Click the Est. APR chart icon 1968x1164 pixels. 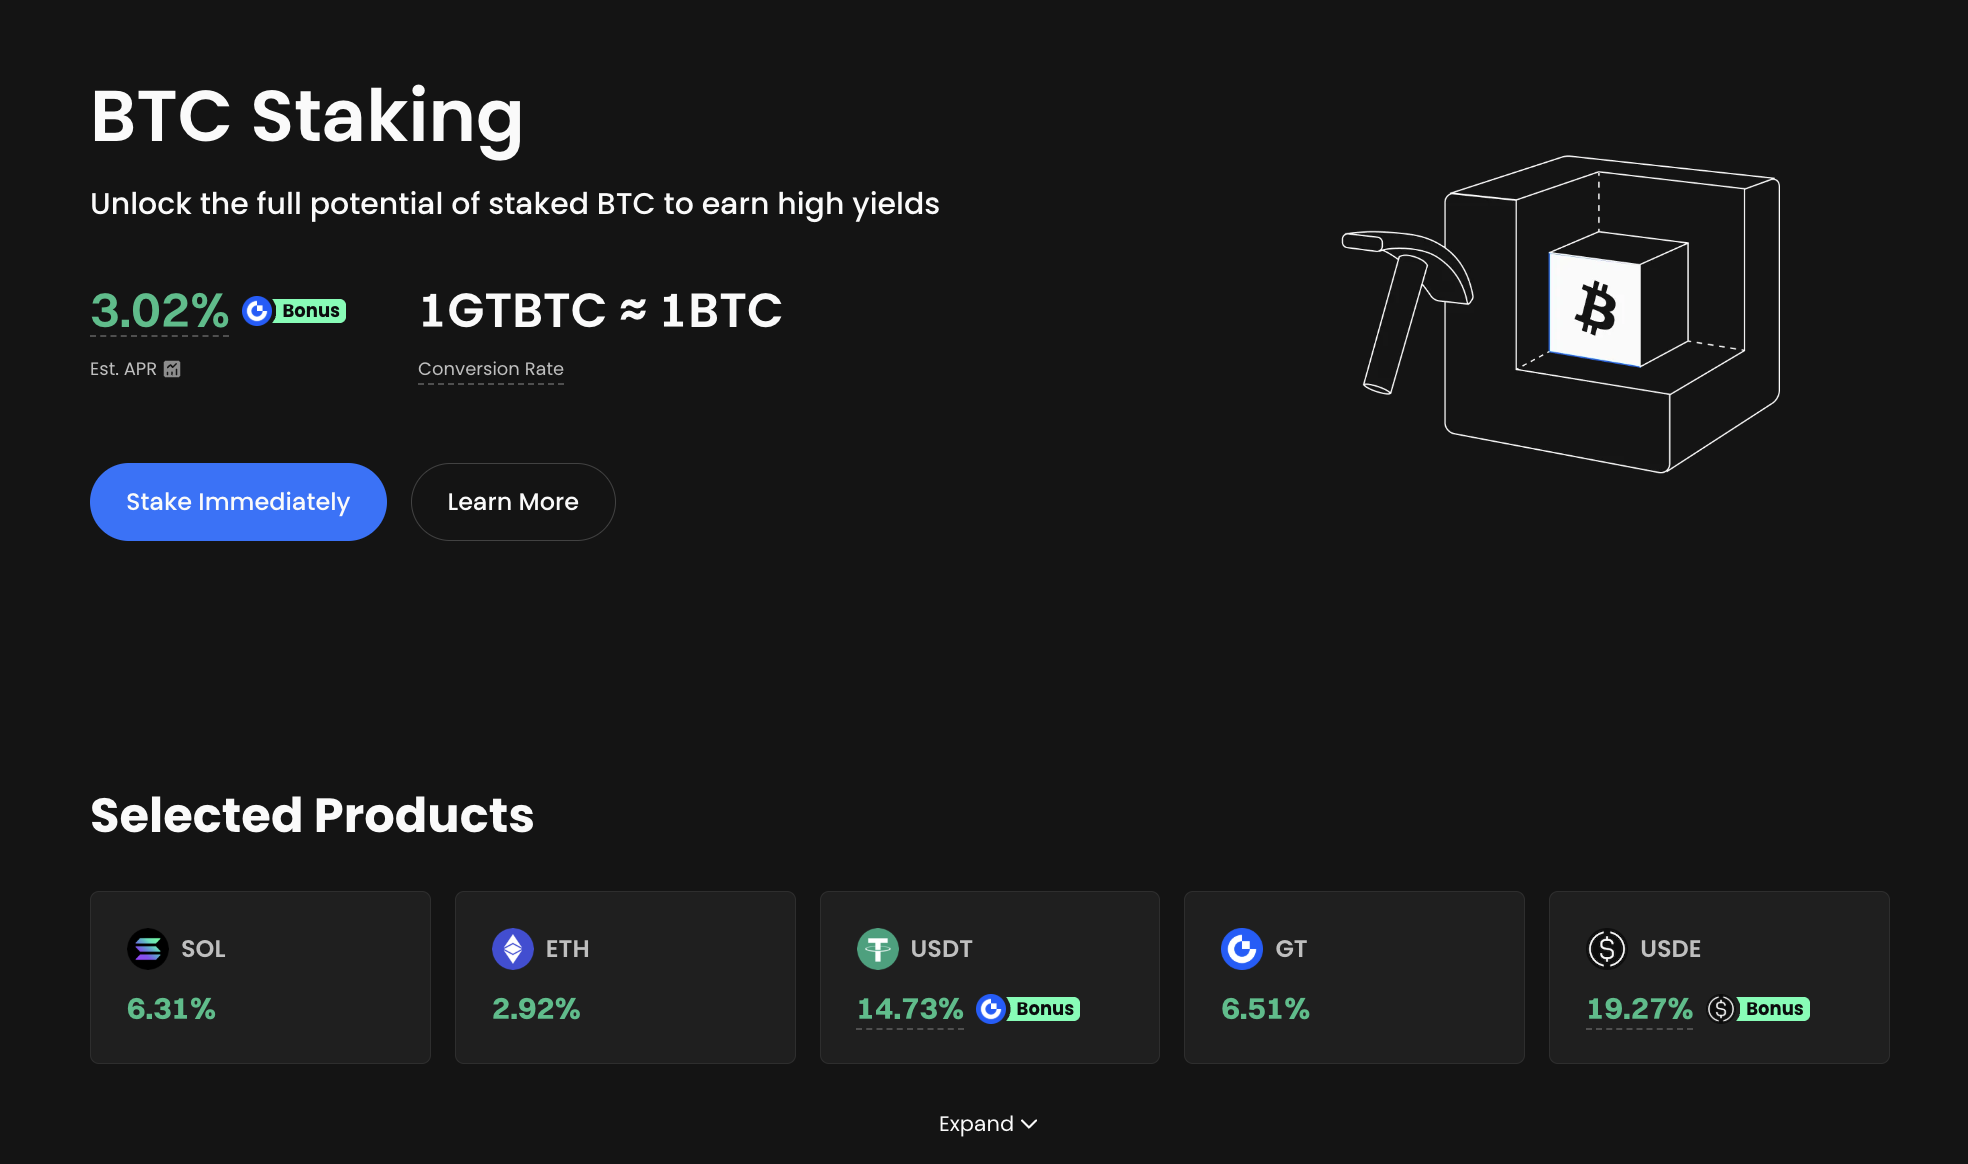coord(172,369)
